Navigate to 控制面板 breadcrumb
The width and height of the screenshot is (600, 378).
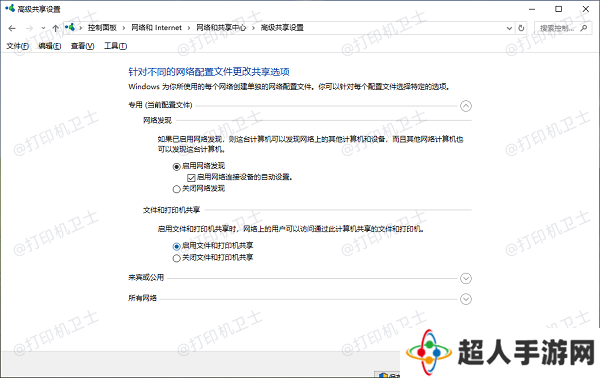(102, 28)
